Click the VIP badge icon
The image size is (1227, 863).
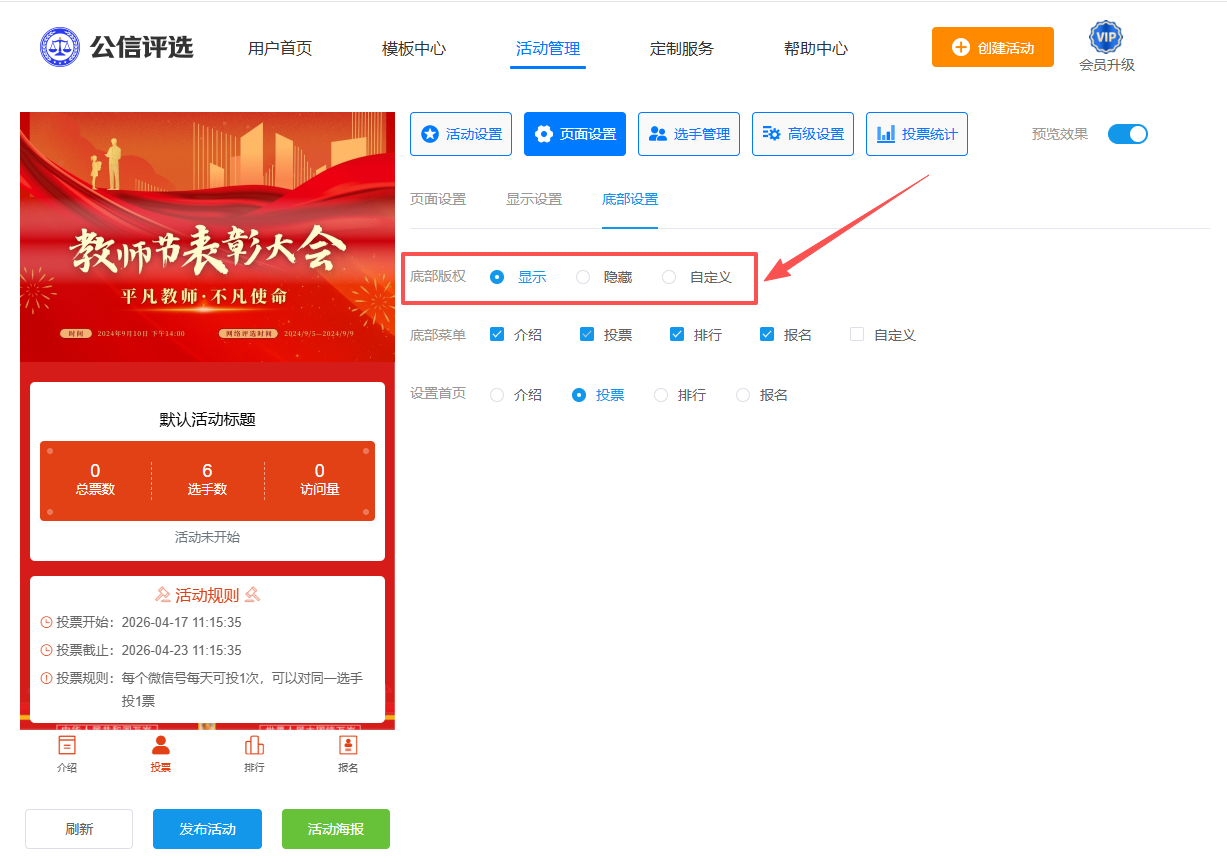point(1105,37)
